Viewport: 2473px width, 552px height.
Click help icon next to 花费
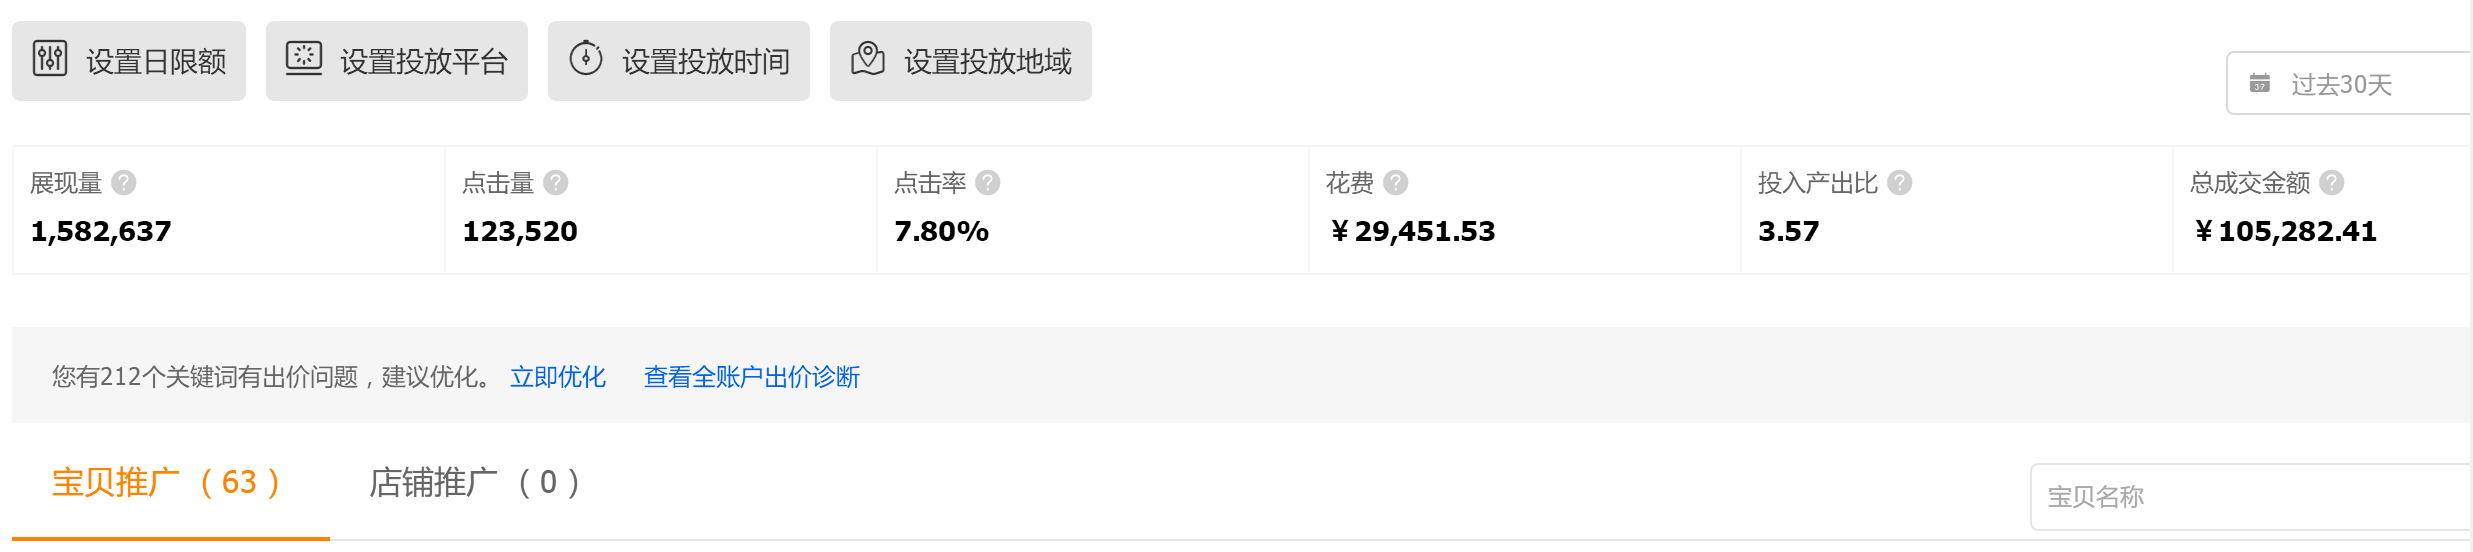1396,182
